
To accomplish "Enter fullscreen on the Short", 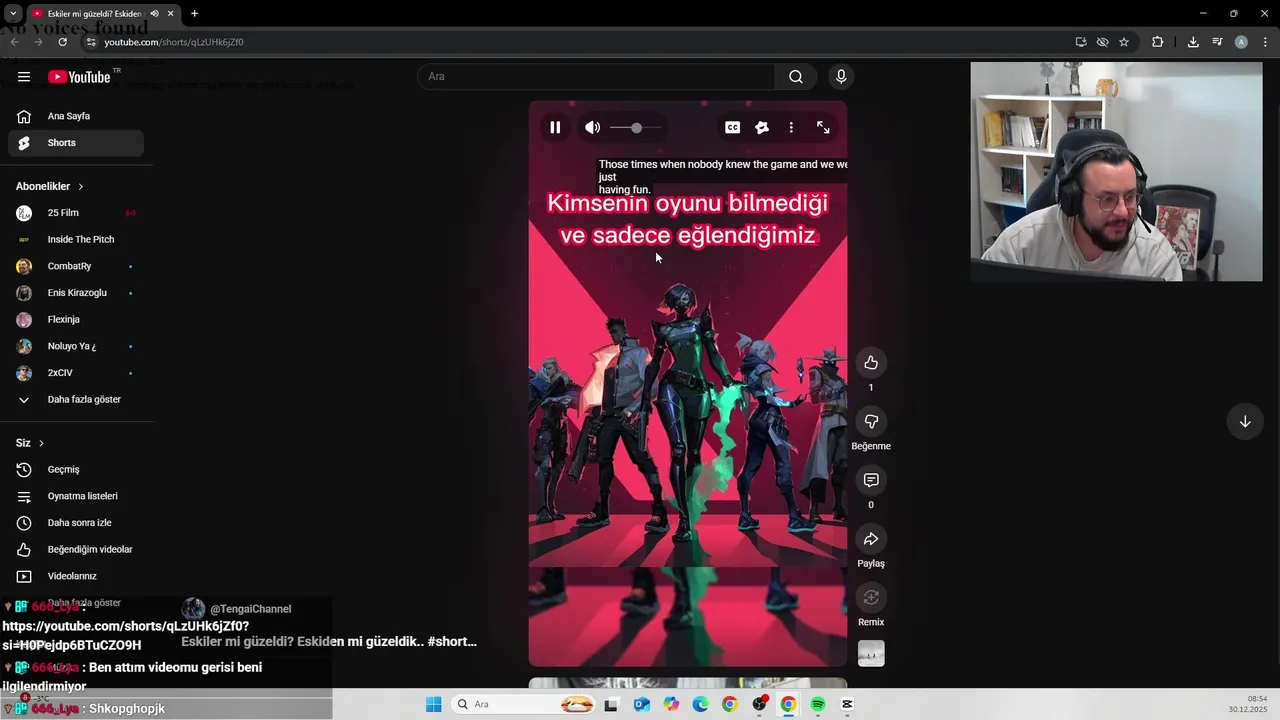I will (x=823, y=128).
